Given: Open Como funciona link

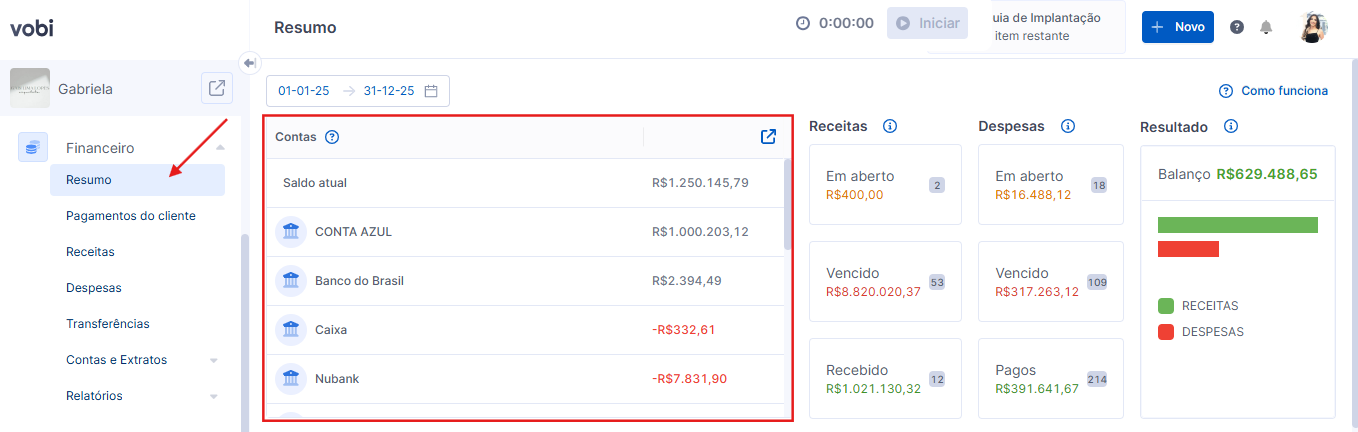Looking at the screenshot, I should [x=1284, y=91].
